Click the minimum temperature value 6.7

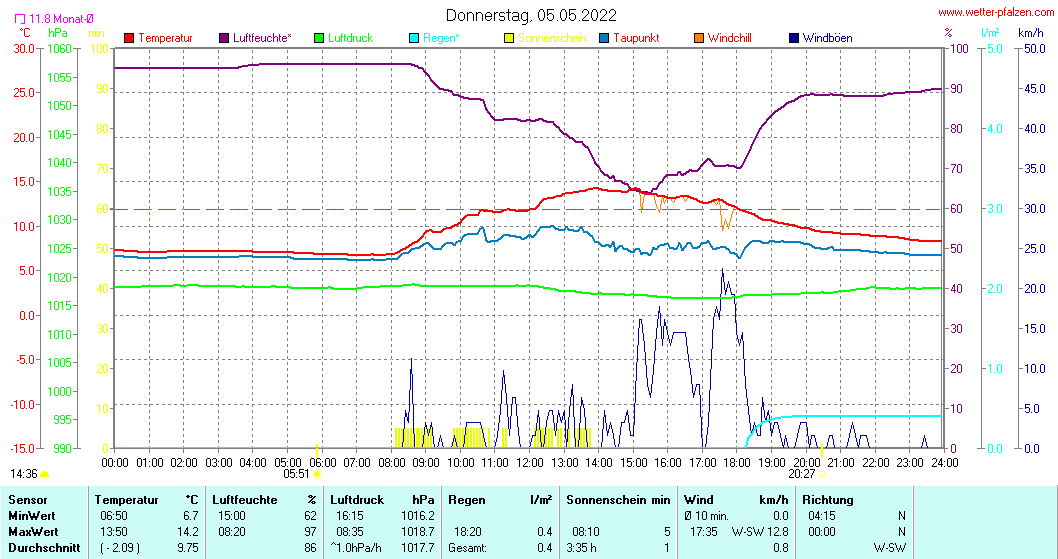click(191, 516)
